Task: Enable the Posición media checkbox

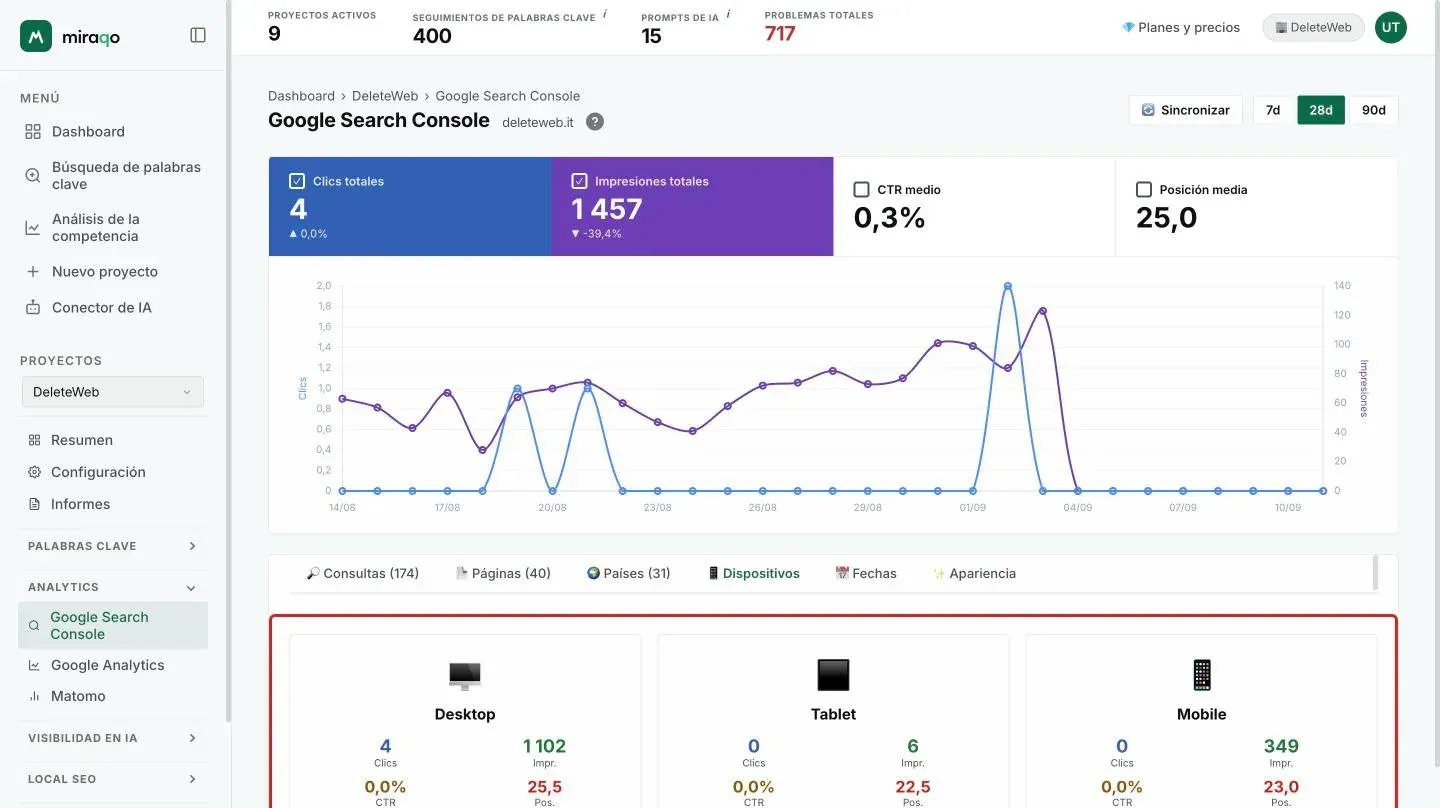Action: click(1144, 189)
